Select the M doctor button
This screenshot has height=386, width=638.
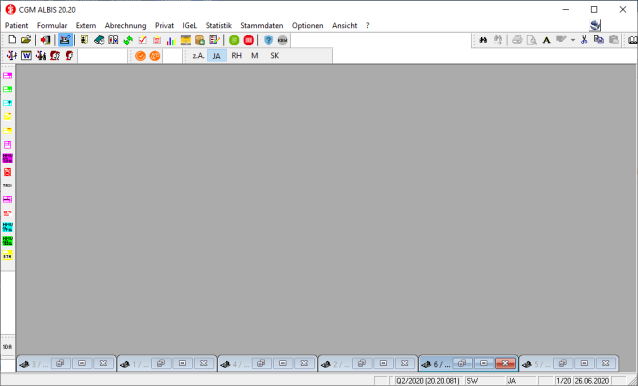click(x=255, y=56)
